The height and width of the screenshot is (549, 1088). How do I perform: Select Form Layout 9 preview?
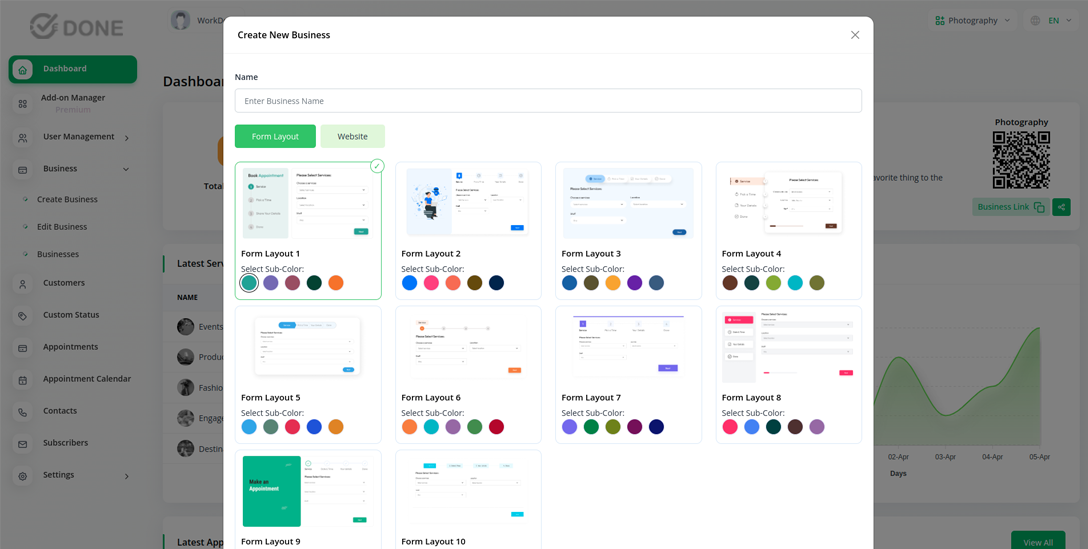point(308,491)
